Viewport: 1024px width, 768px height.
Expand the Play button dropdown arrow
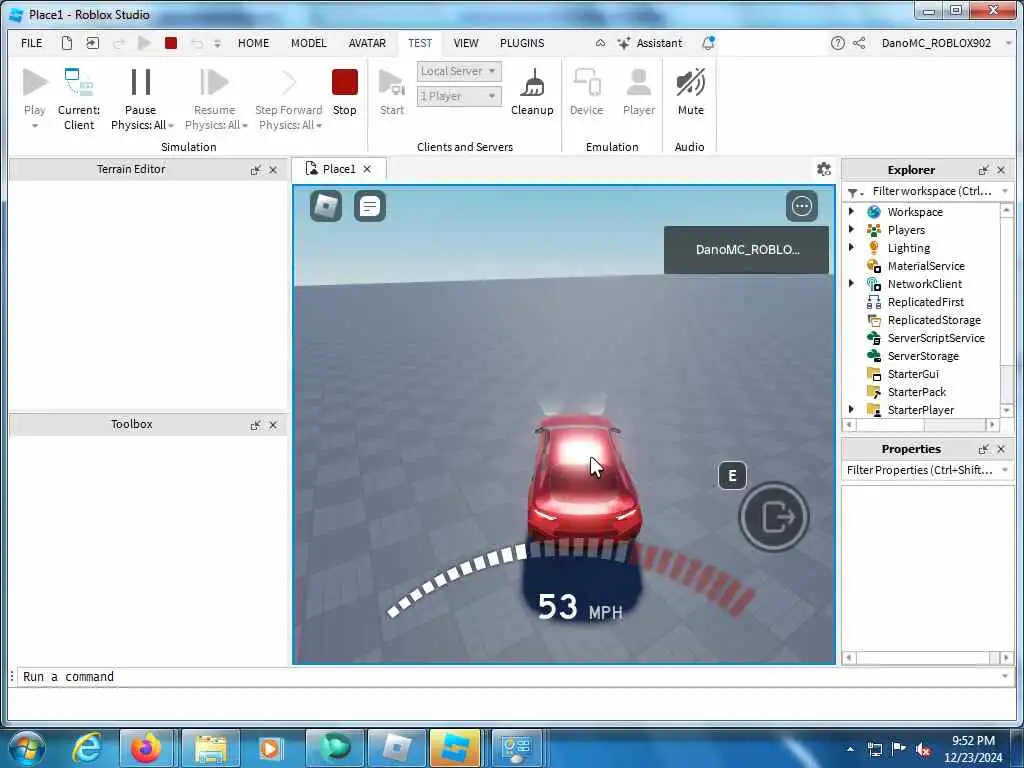35,125
